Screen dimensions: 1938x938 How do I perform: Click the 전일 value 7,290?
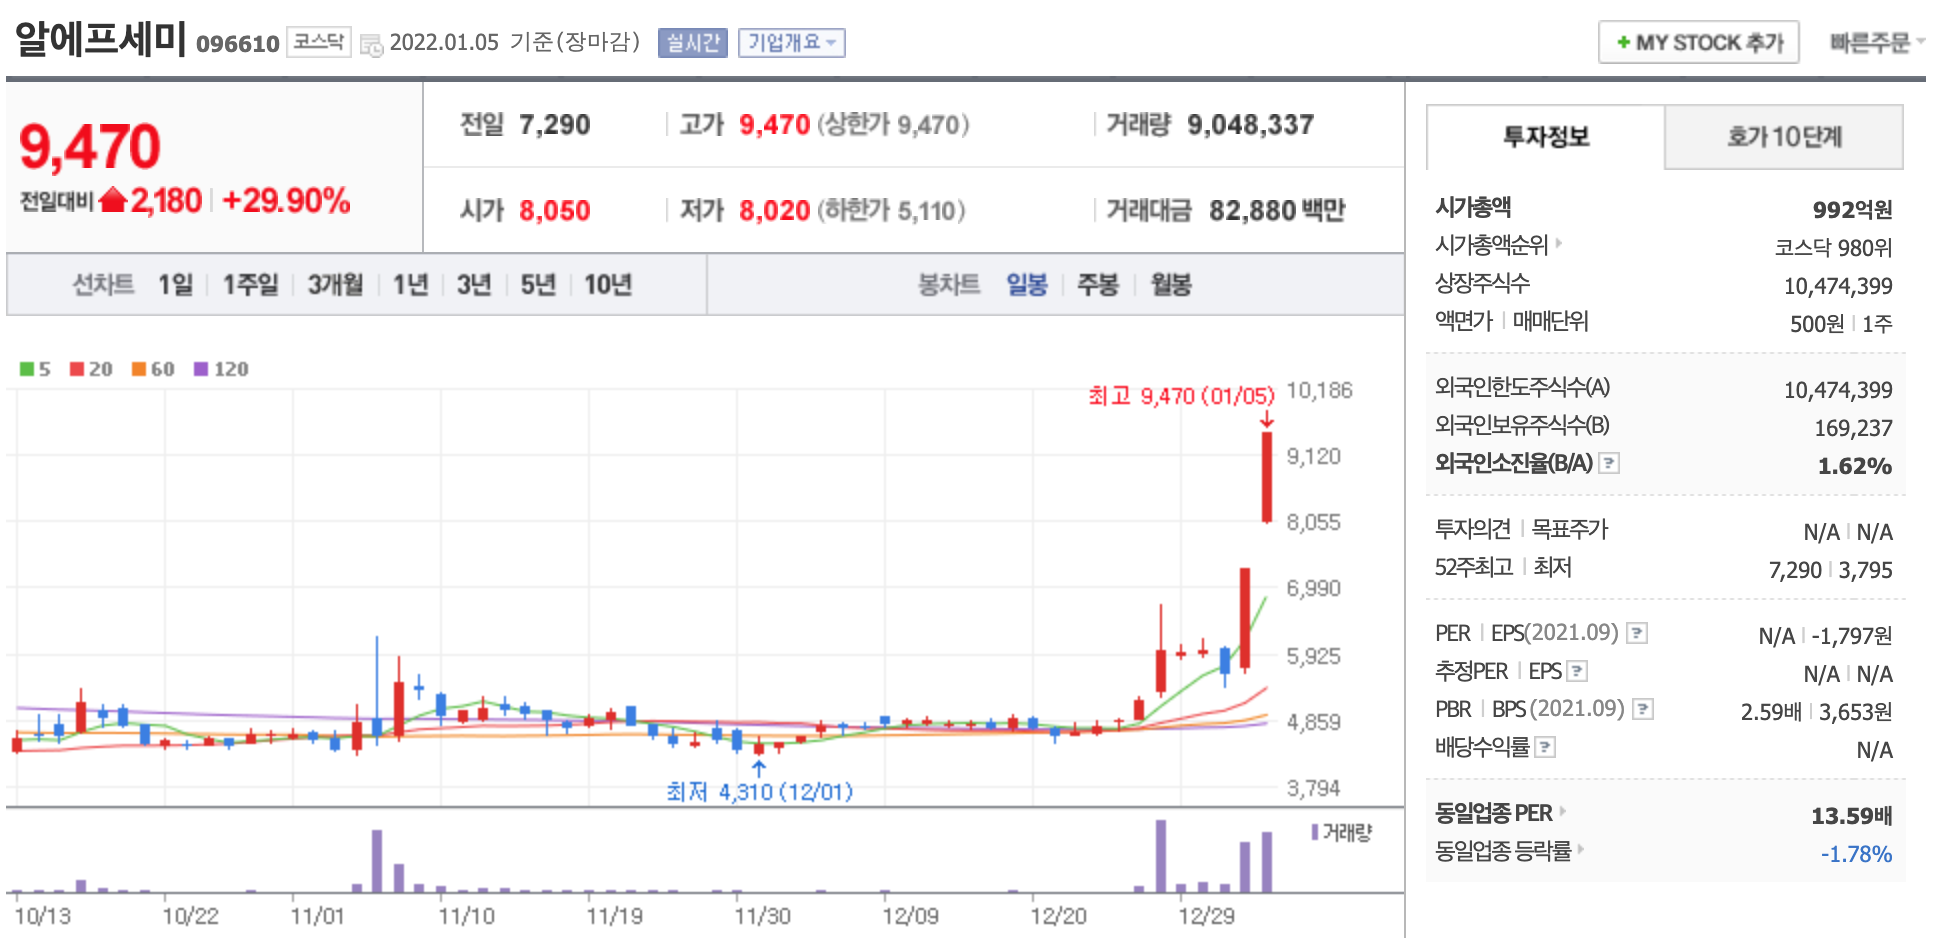point(555,125)
